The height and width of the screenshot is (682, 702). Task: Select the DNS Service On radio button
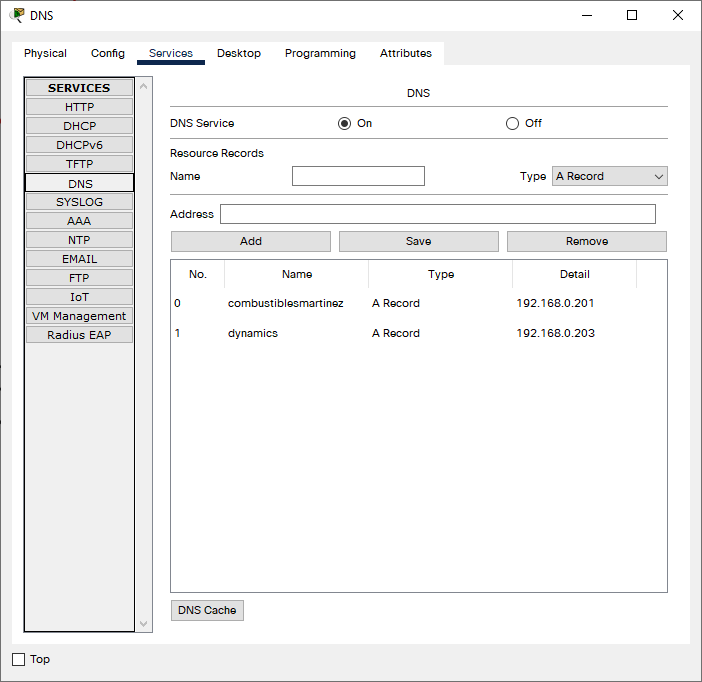344,124
